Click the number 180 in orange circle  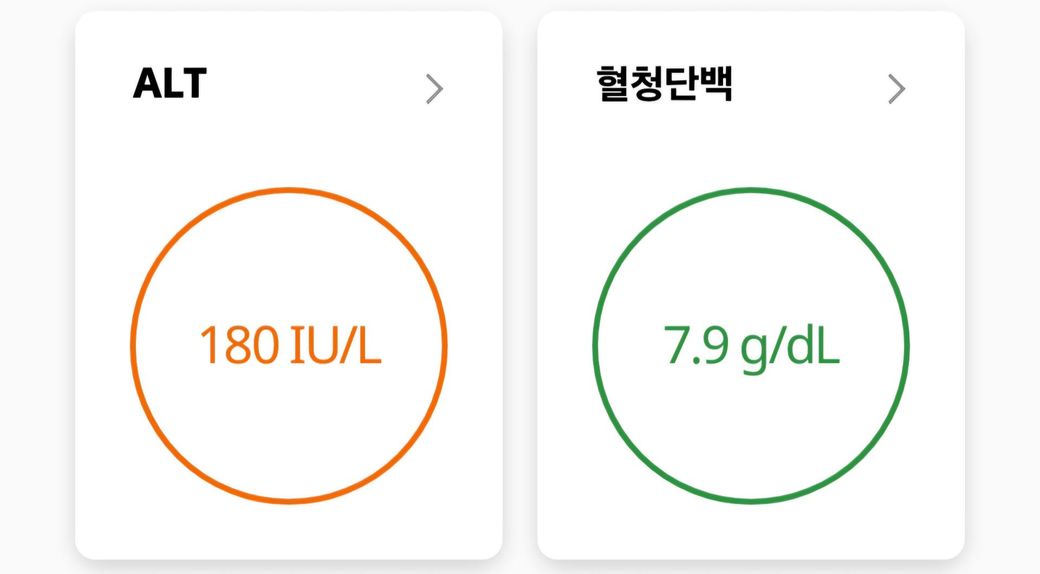239,345
